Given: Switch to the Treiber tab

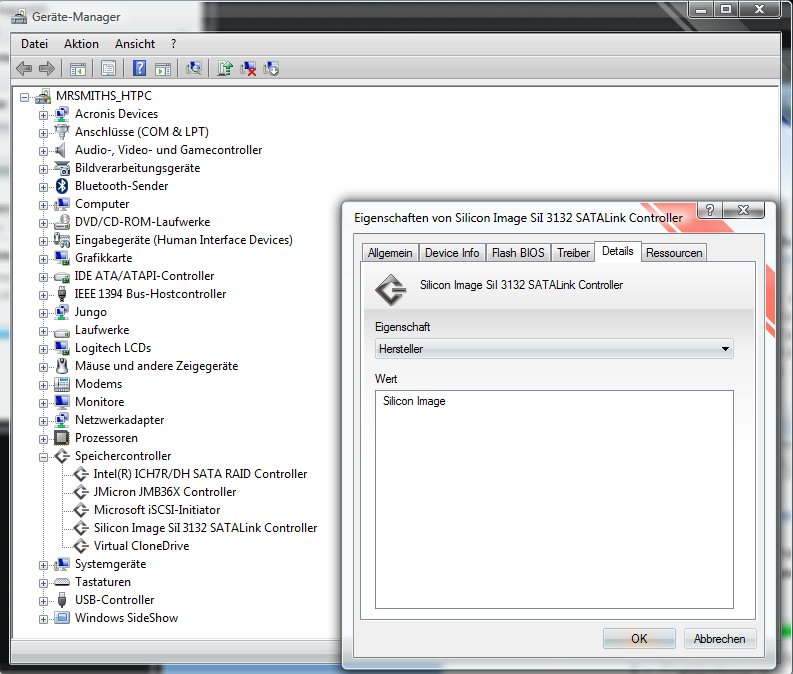Looking at the screenshot, I should (574, 253).
